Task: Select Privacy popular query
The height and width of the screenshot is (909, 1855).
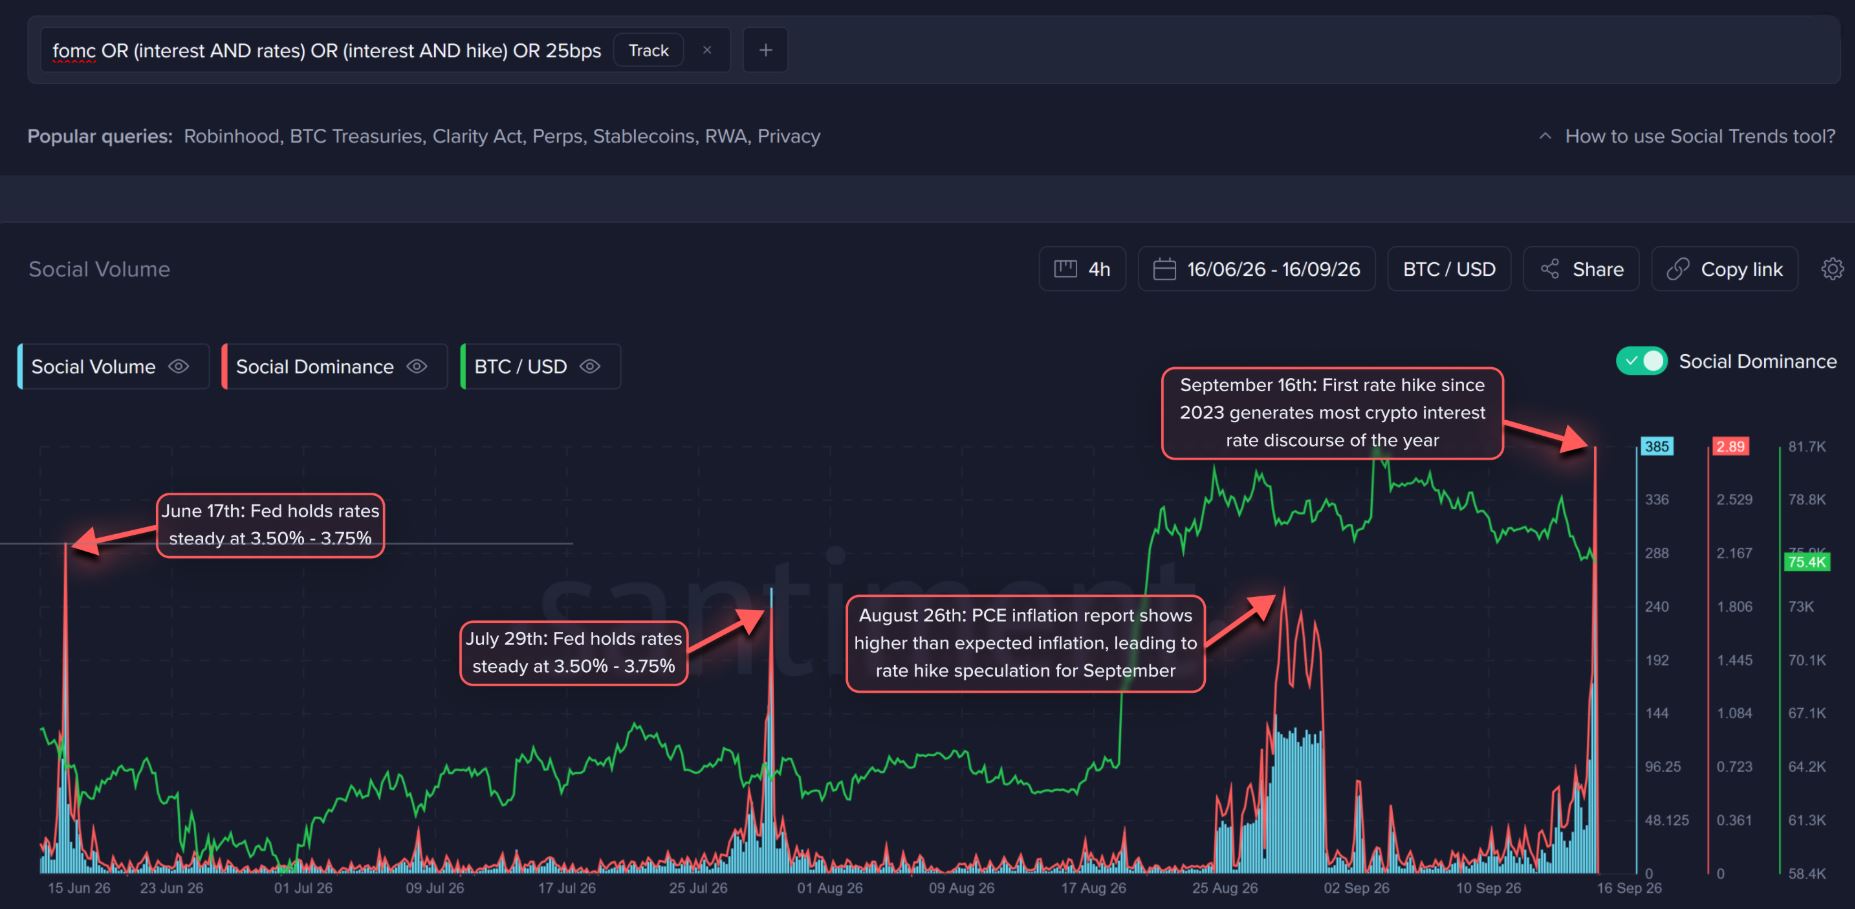Action: [789, 136]
